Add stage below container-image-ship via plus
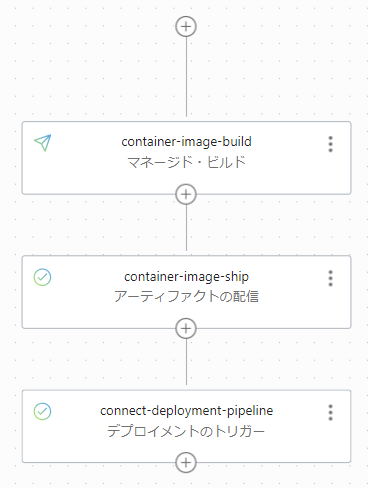This screenshot has width=368, height=488. pyautogui.click(x=186, y=329)
